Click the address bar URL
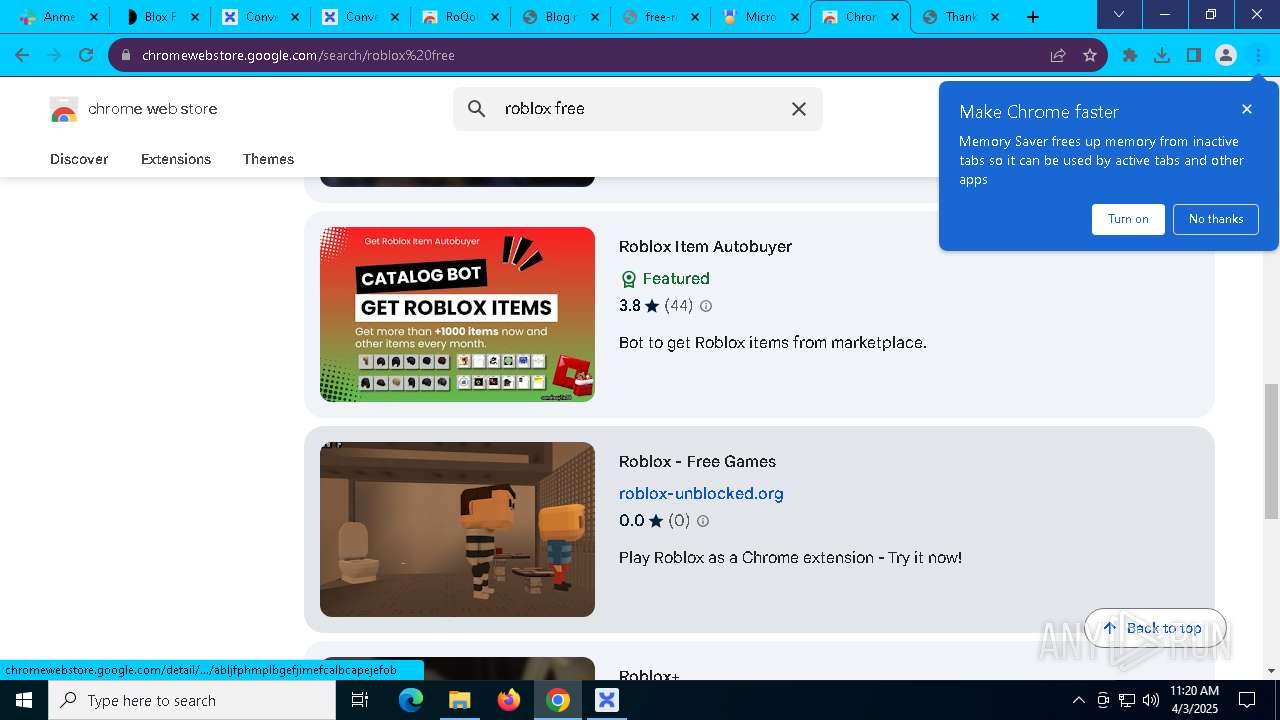Image resolution: width=1280 pixels, height=720 pixels. coord(298,55)
